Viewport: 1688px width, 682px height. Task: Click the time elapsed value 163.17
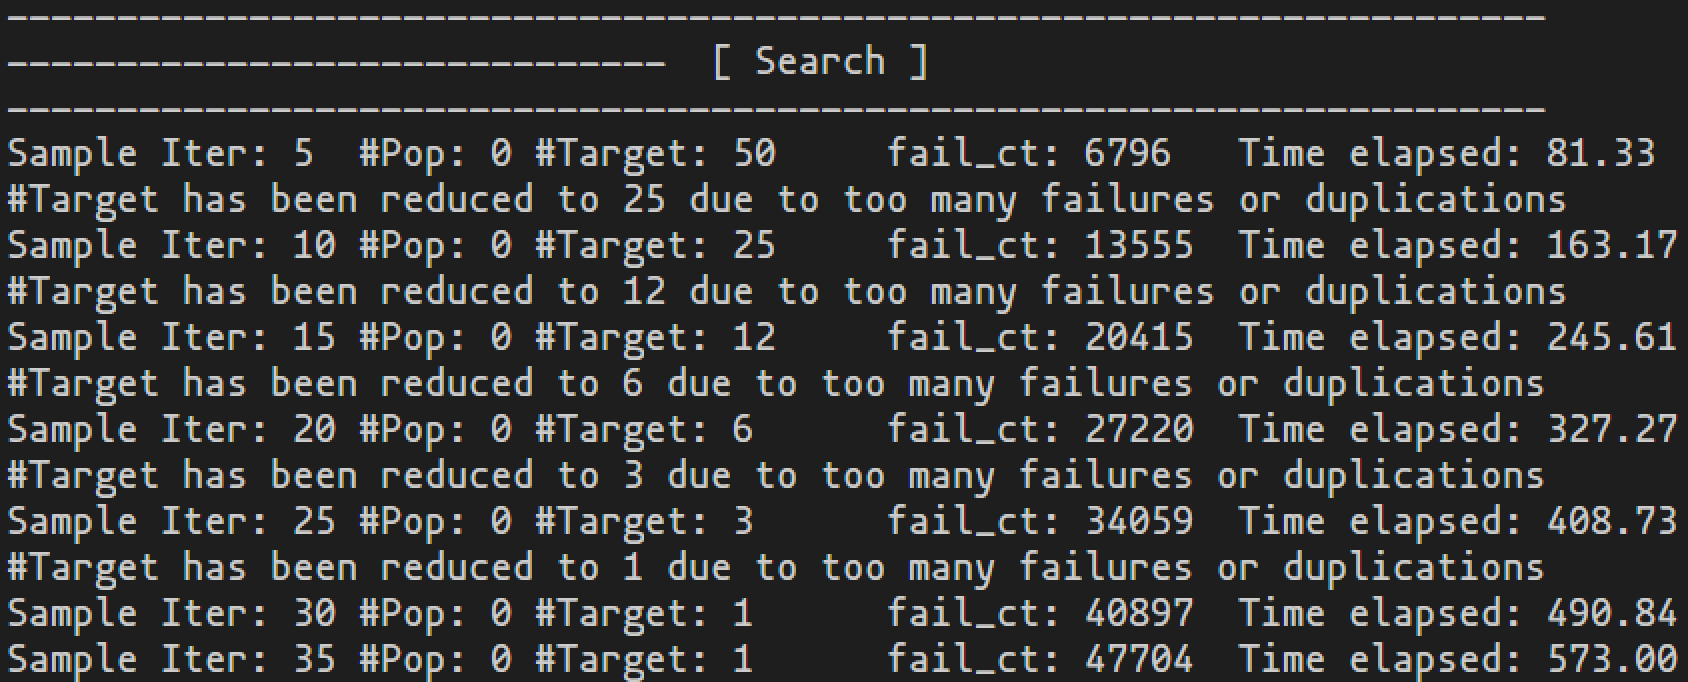point(1611,245)
